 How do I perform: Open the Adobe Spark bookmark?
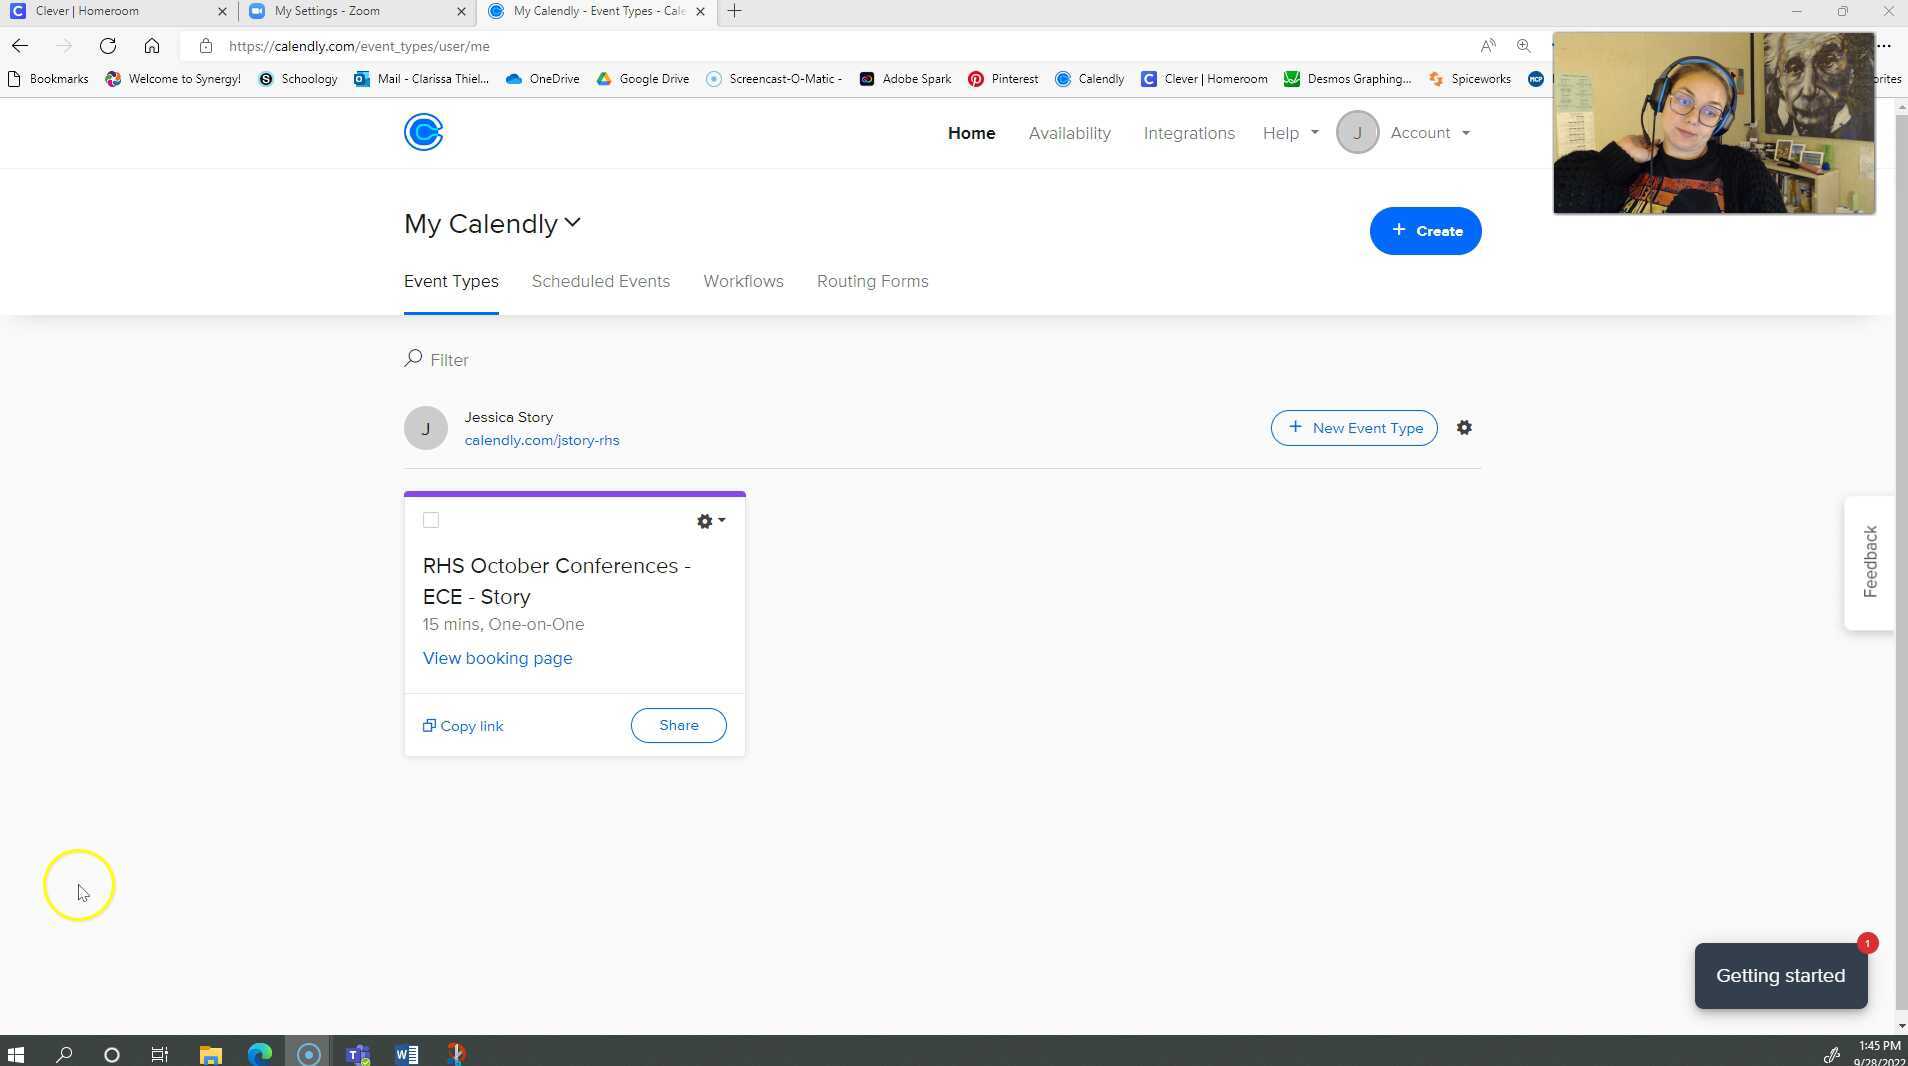tap(905, 79)
